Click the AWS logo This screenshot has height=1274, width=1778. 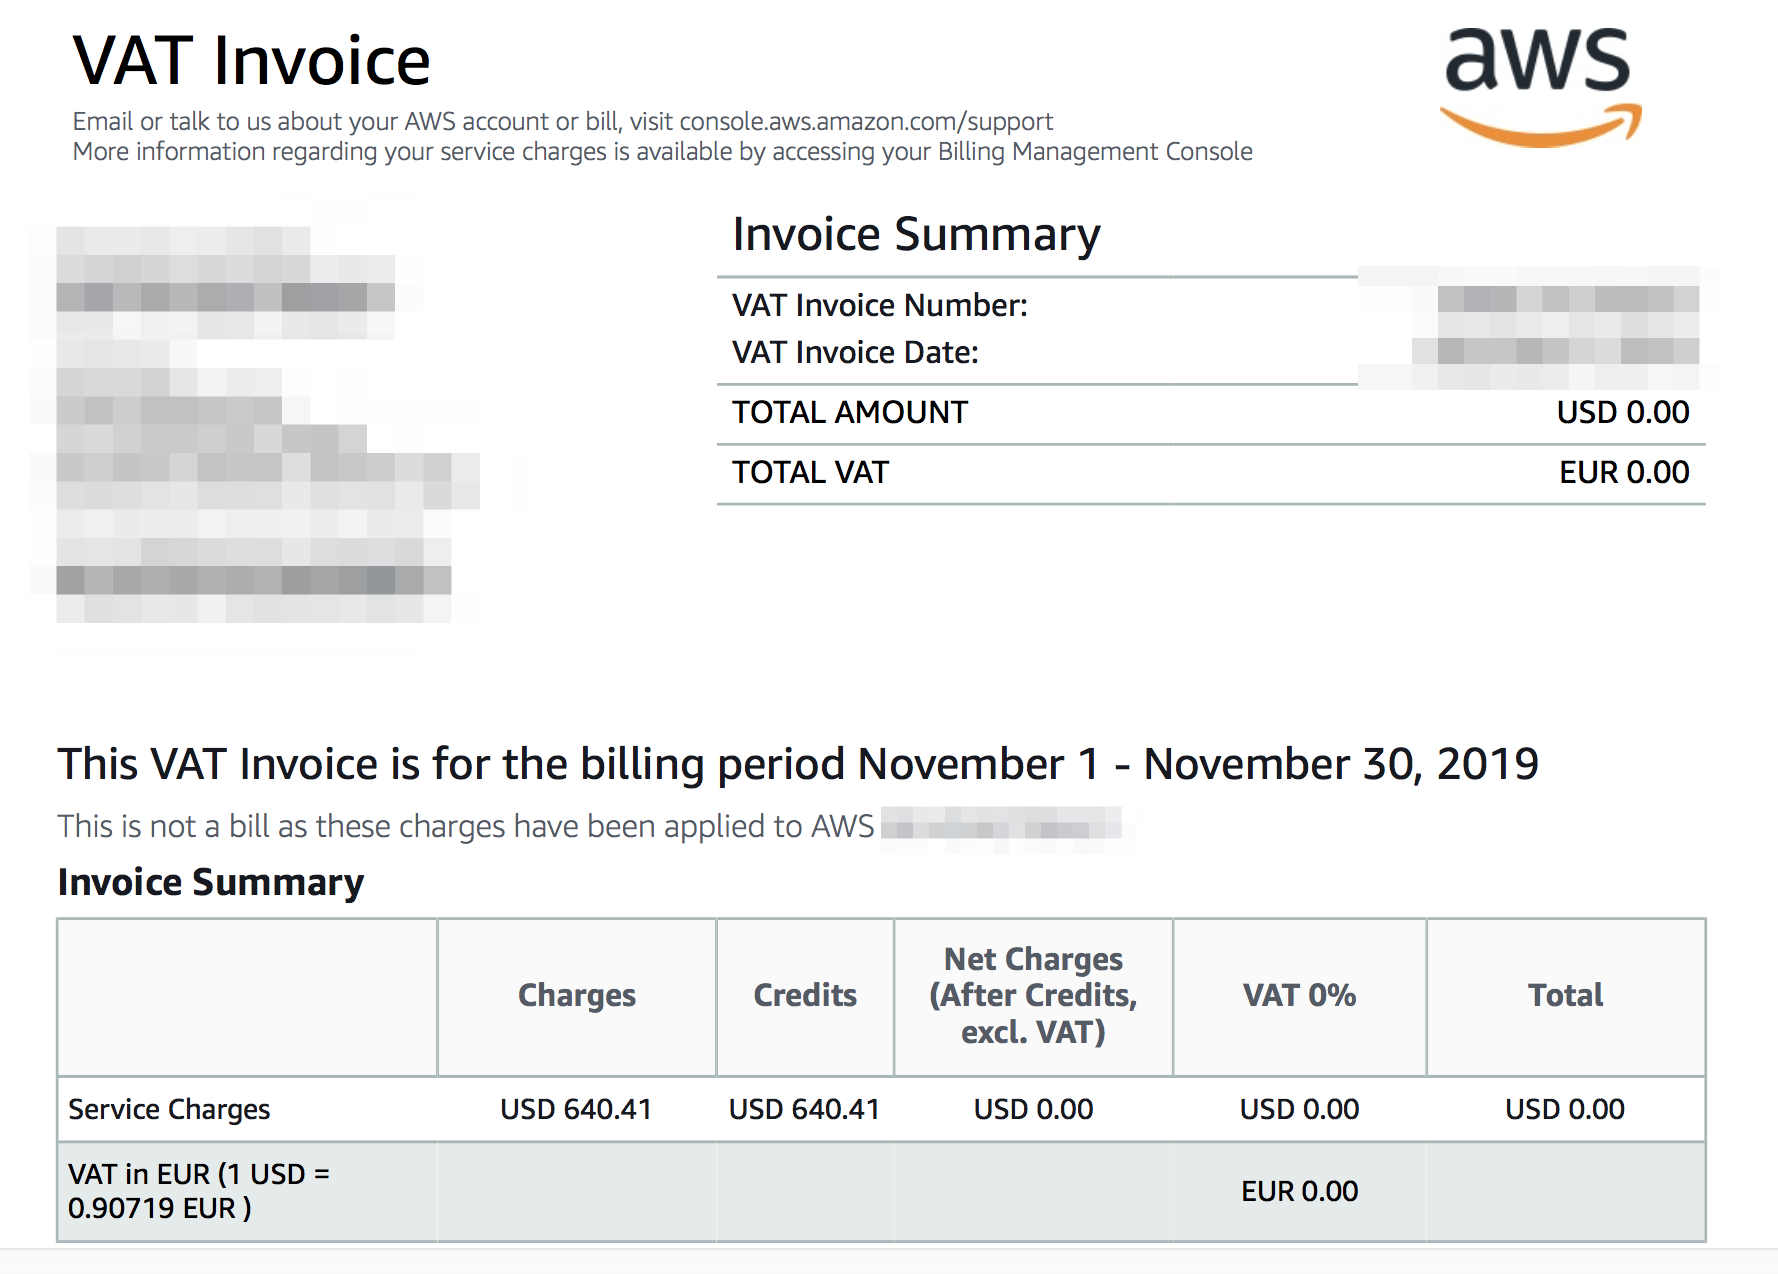click(1539, 86)
